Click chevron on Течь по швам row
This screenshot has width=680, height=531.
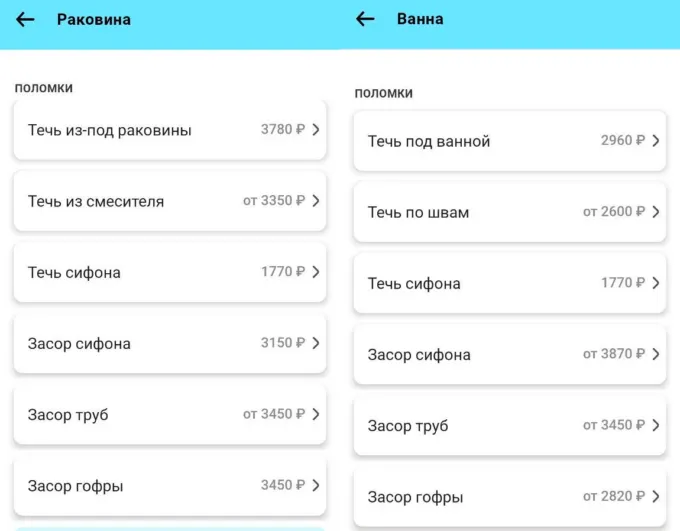point(656,212)
